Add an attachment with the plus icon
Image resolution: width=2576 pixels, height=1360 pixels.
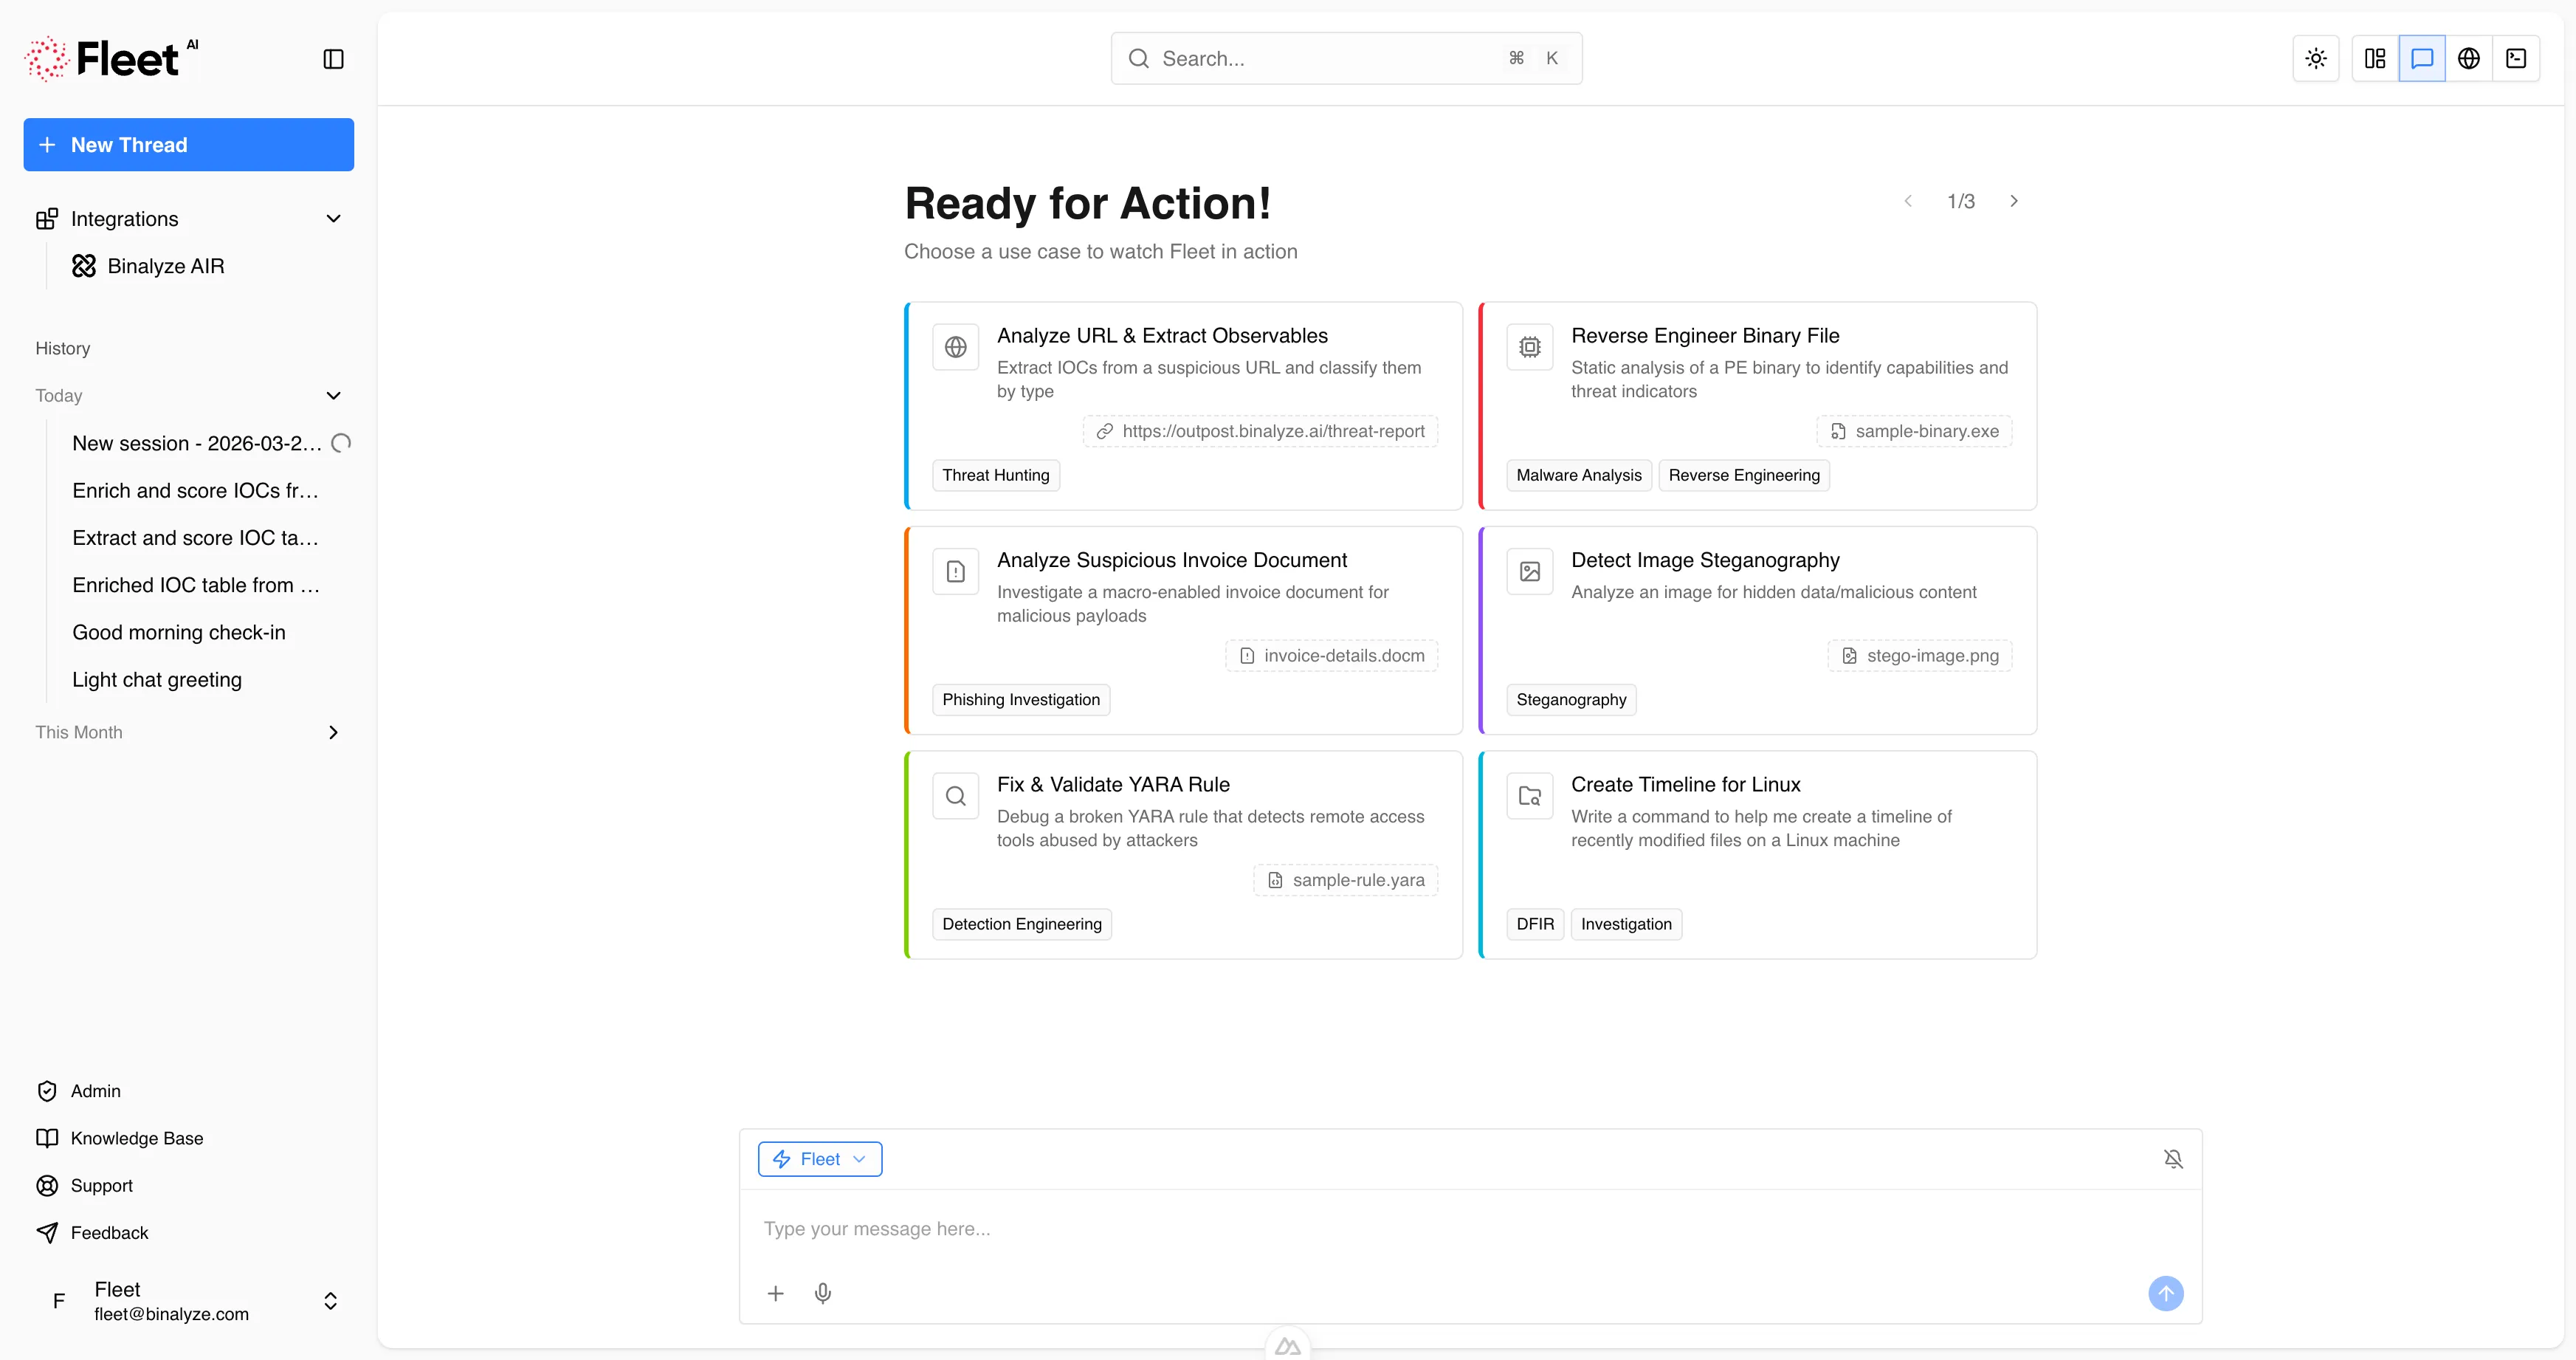point(775,1293)
